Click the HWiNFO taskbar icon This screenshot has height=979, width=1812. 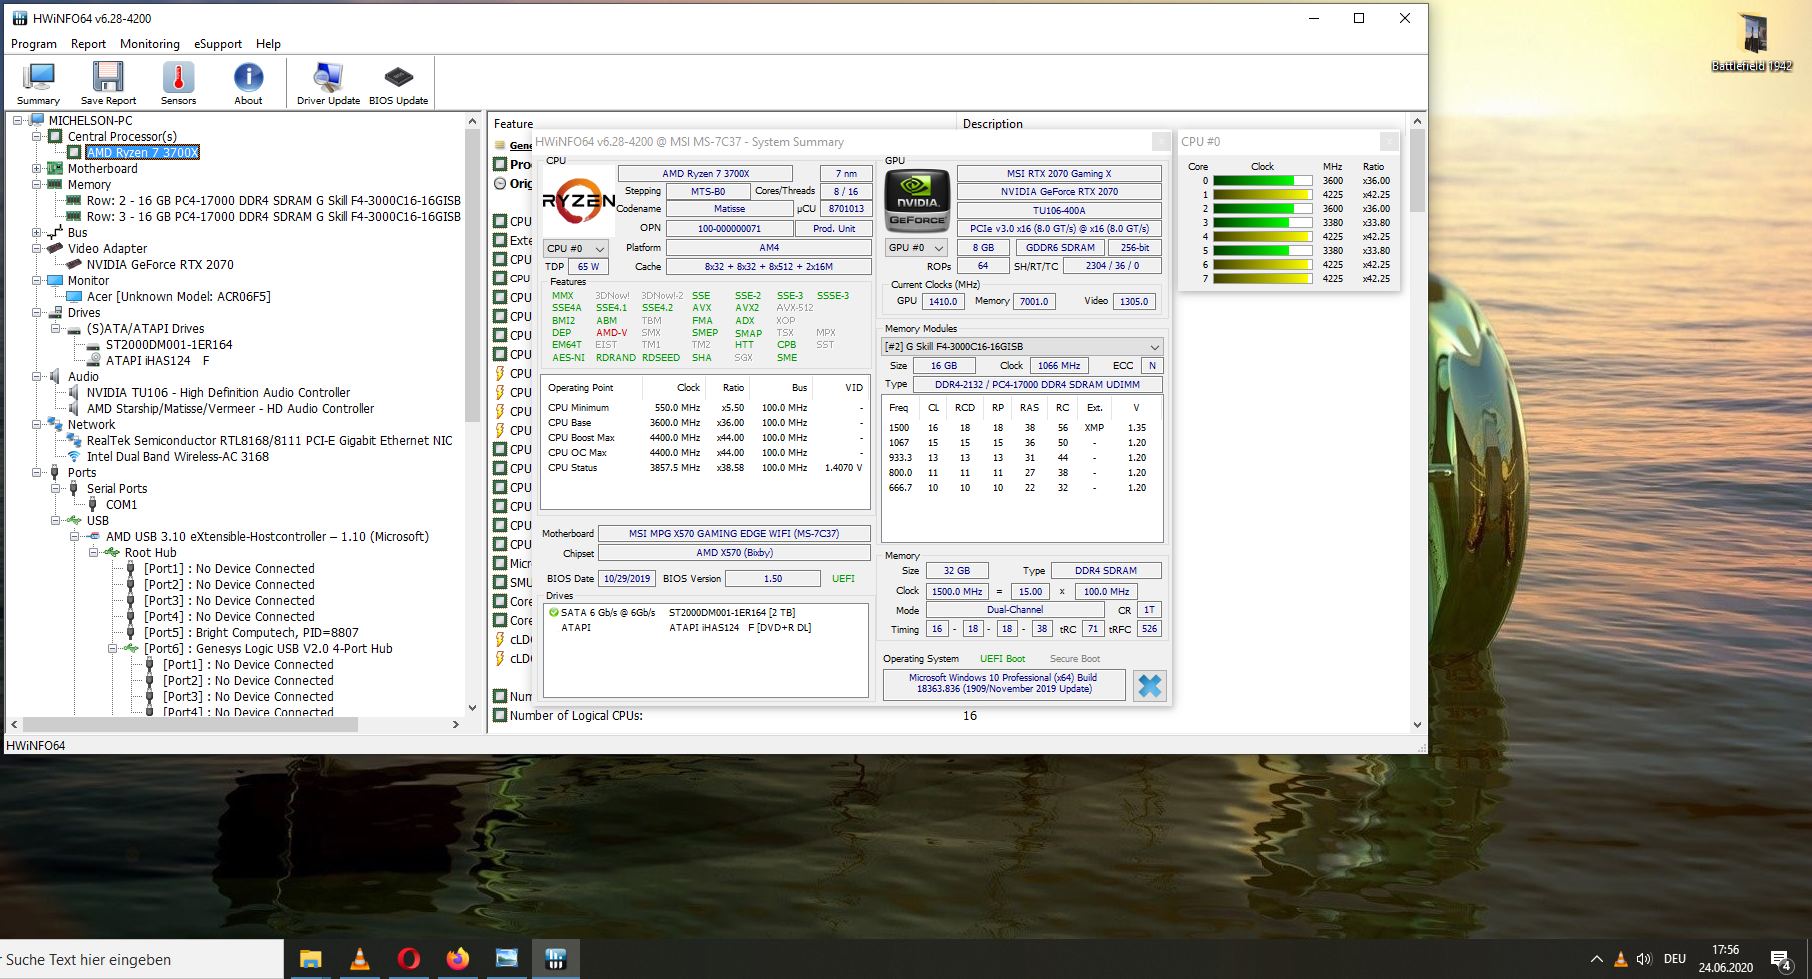[556, 960]
